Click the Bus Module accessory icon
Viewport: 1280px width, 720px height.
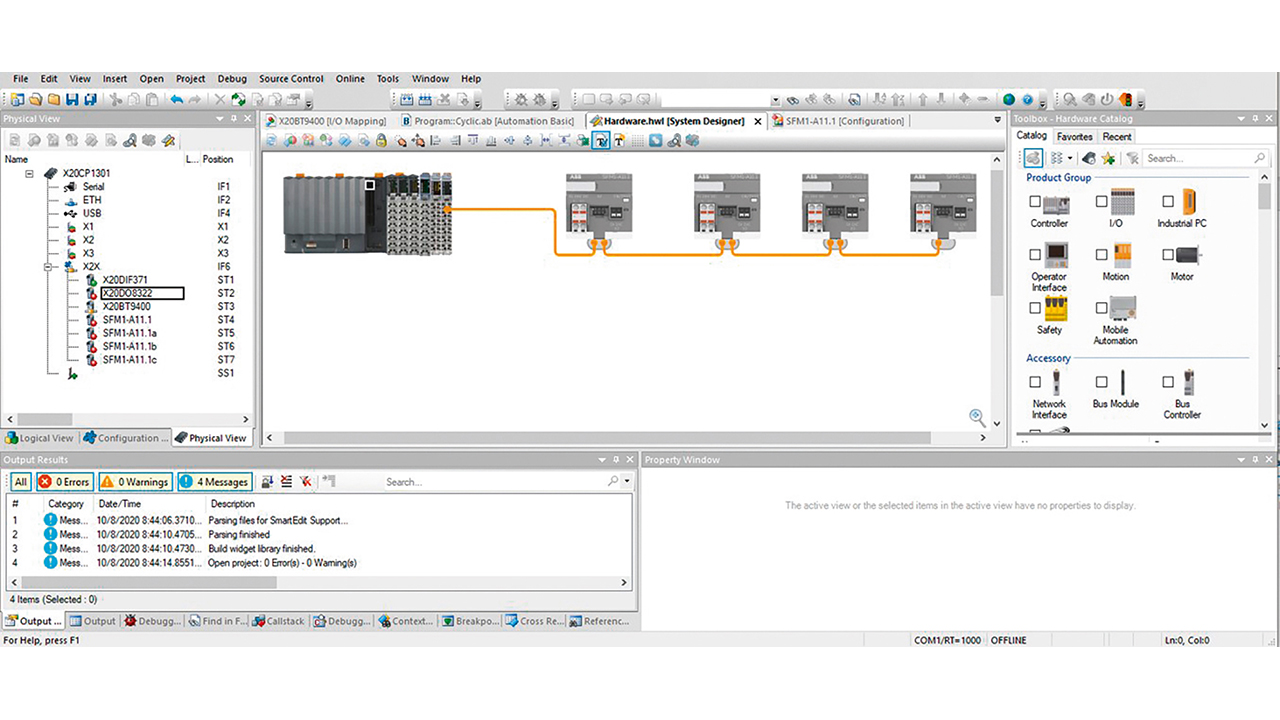[x=1122, y=382]
